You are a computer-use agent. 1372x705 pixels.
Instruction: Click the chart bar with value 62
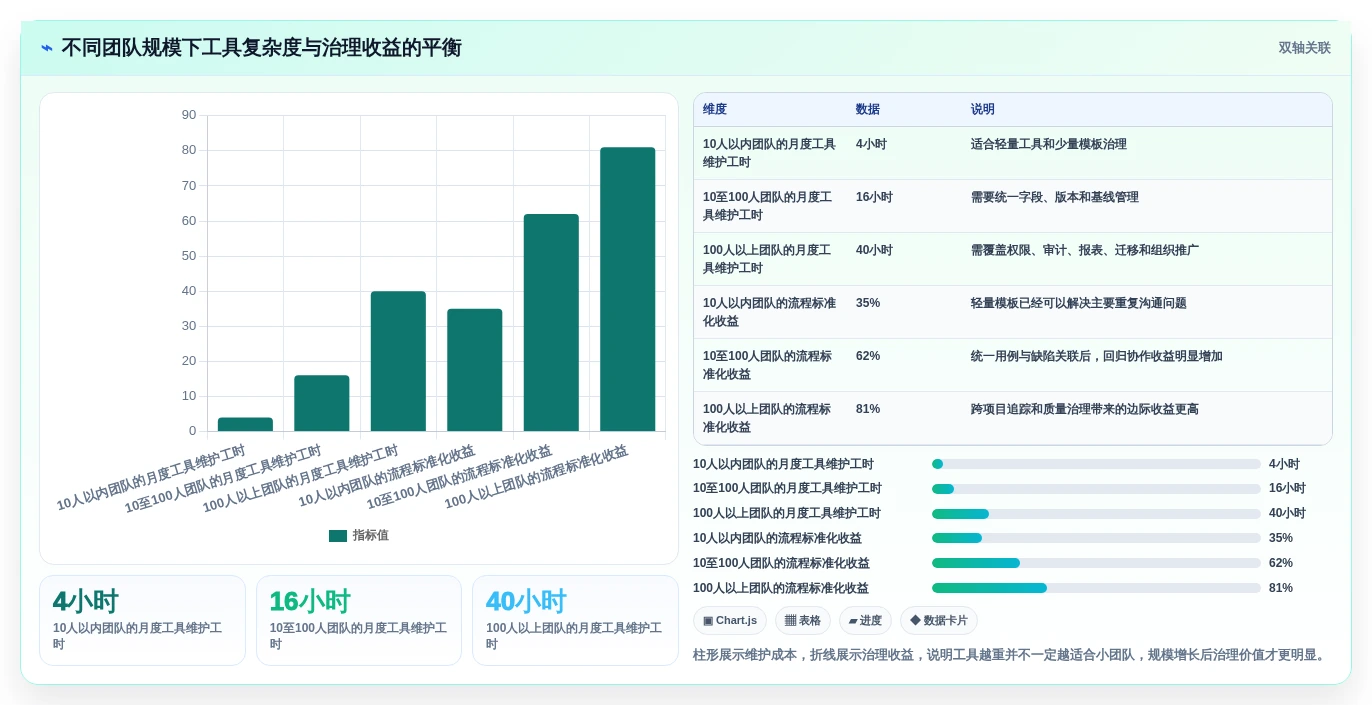tap(551, 323)
